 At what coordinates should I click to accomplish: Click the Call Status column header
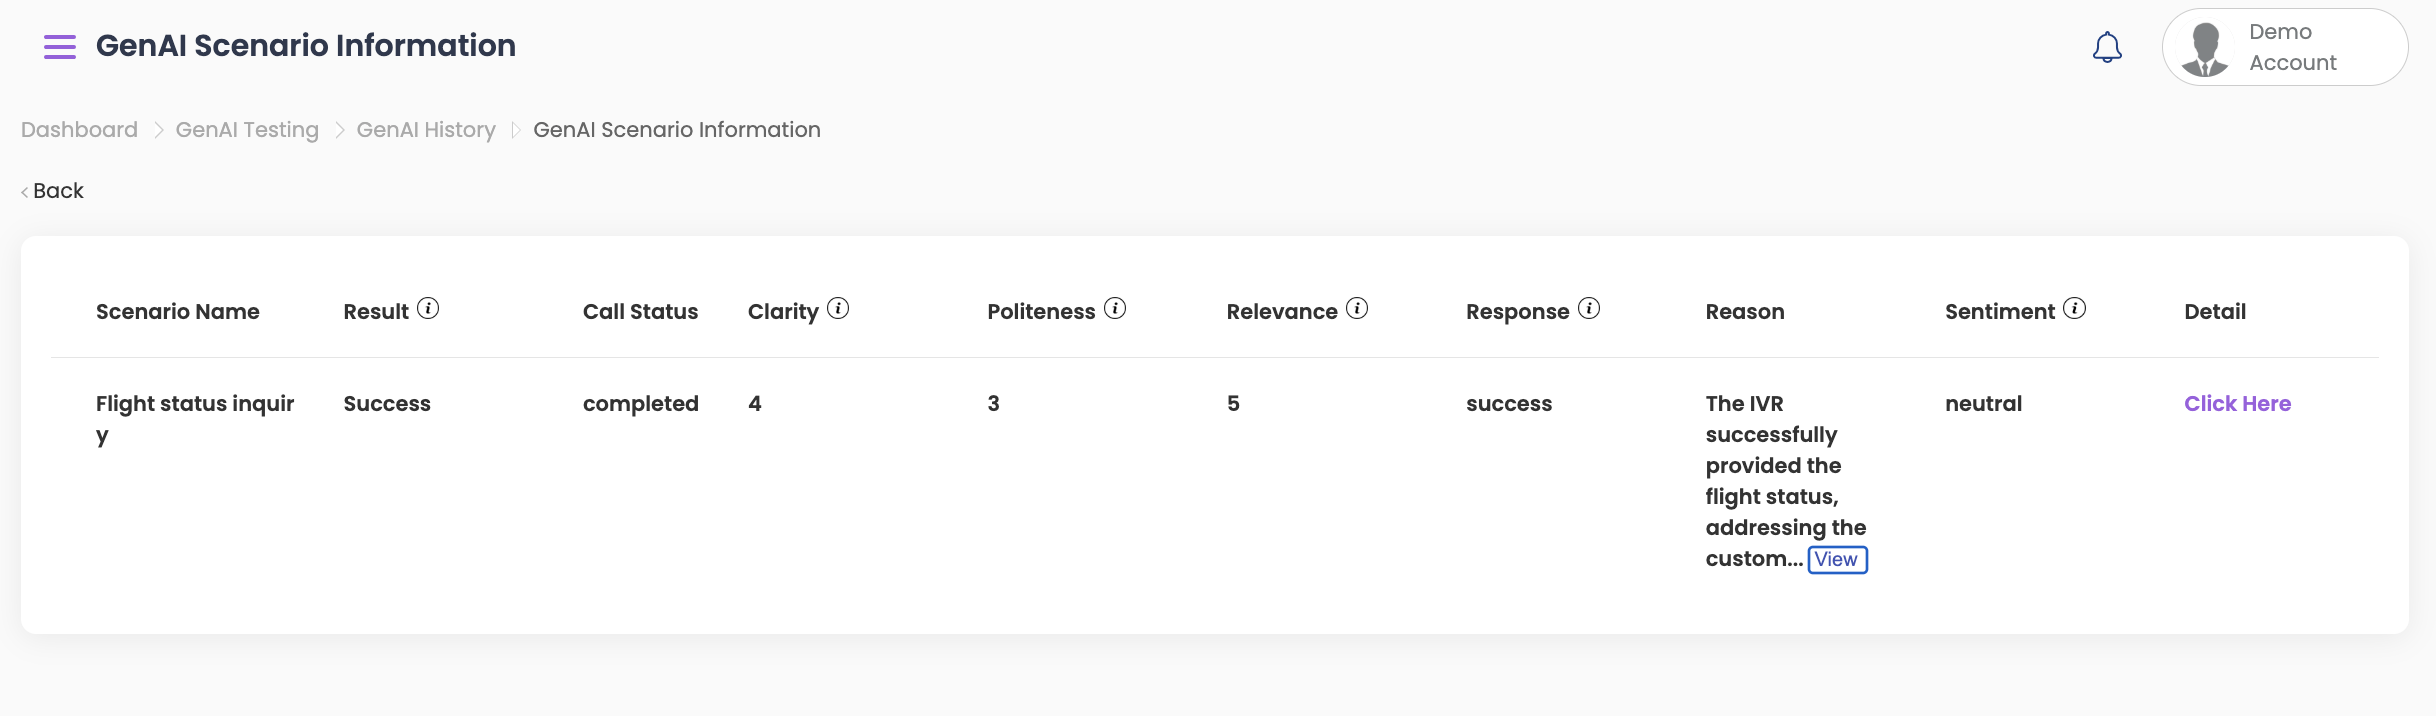[640, 312]
